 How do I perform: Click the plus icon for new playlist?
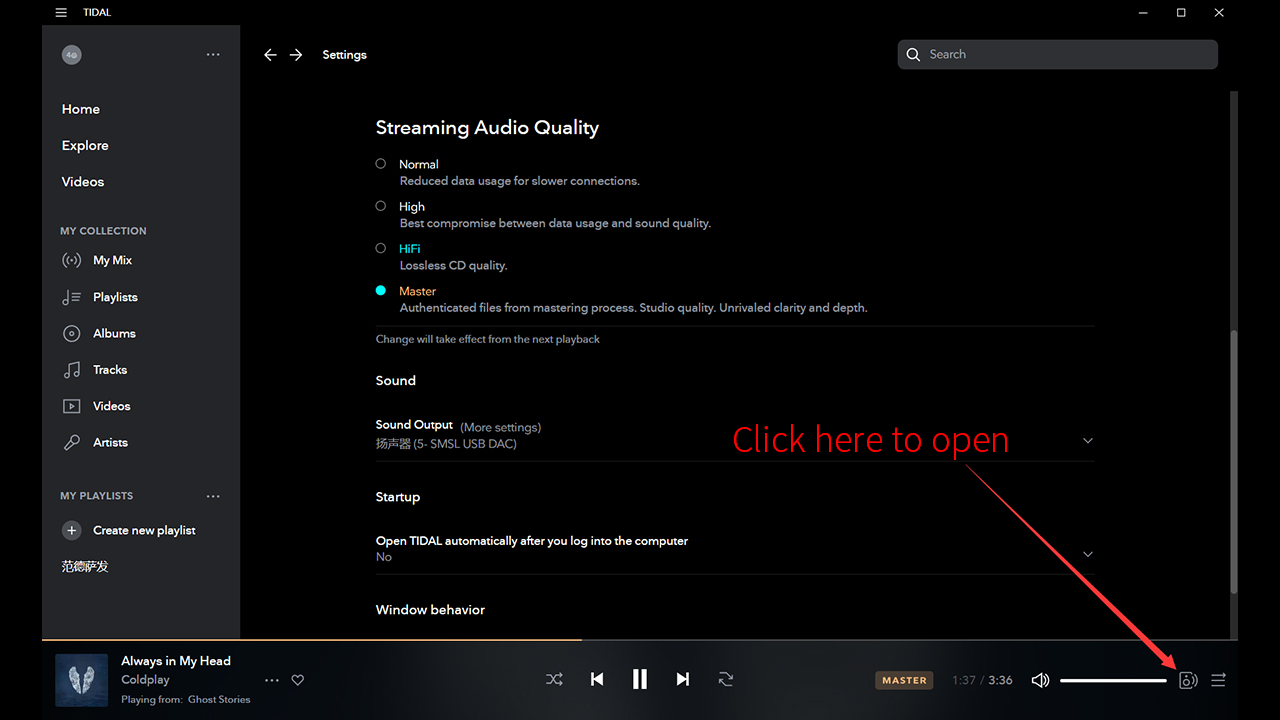pos(71,530)
